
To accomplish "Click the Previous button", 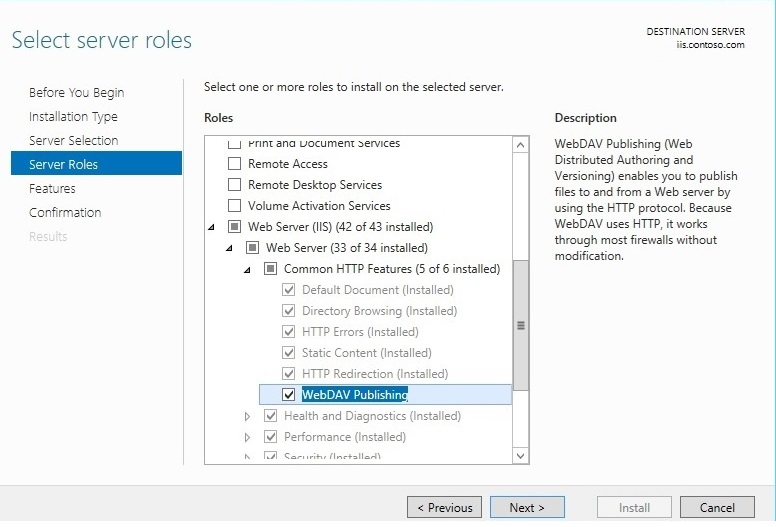I will (444, 507).
